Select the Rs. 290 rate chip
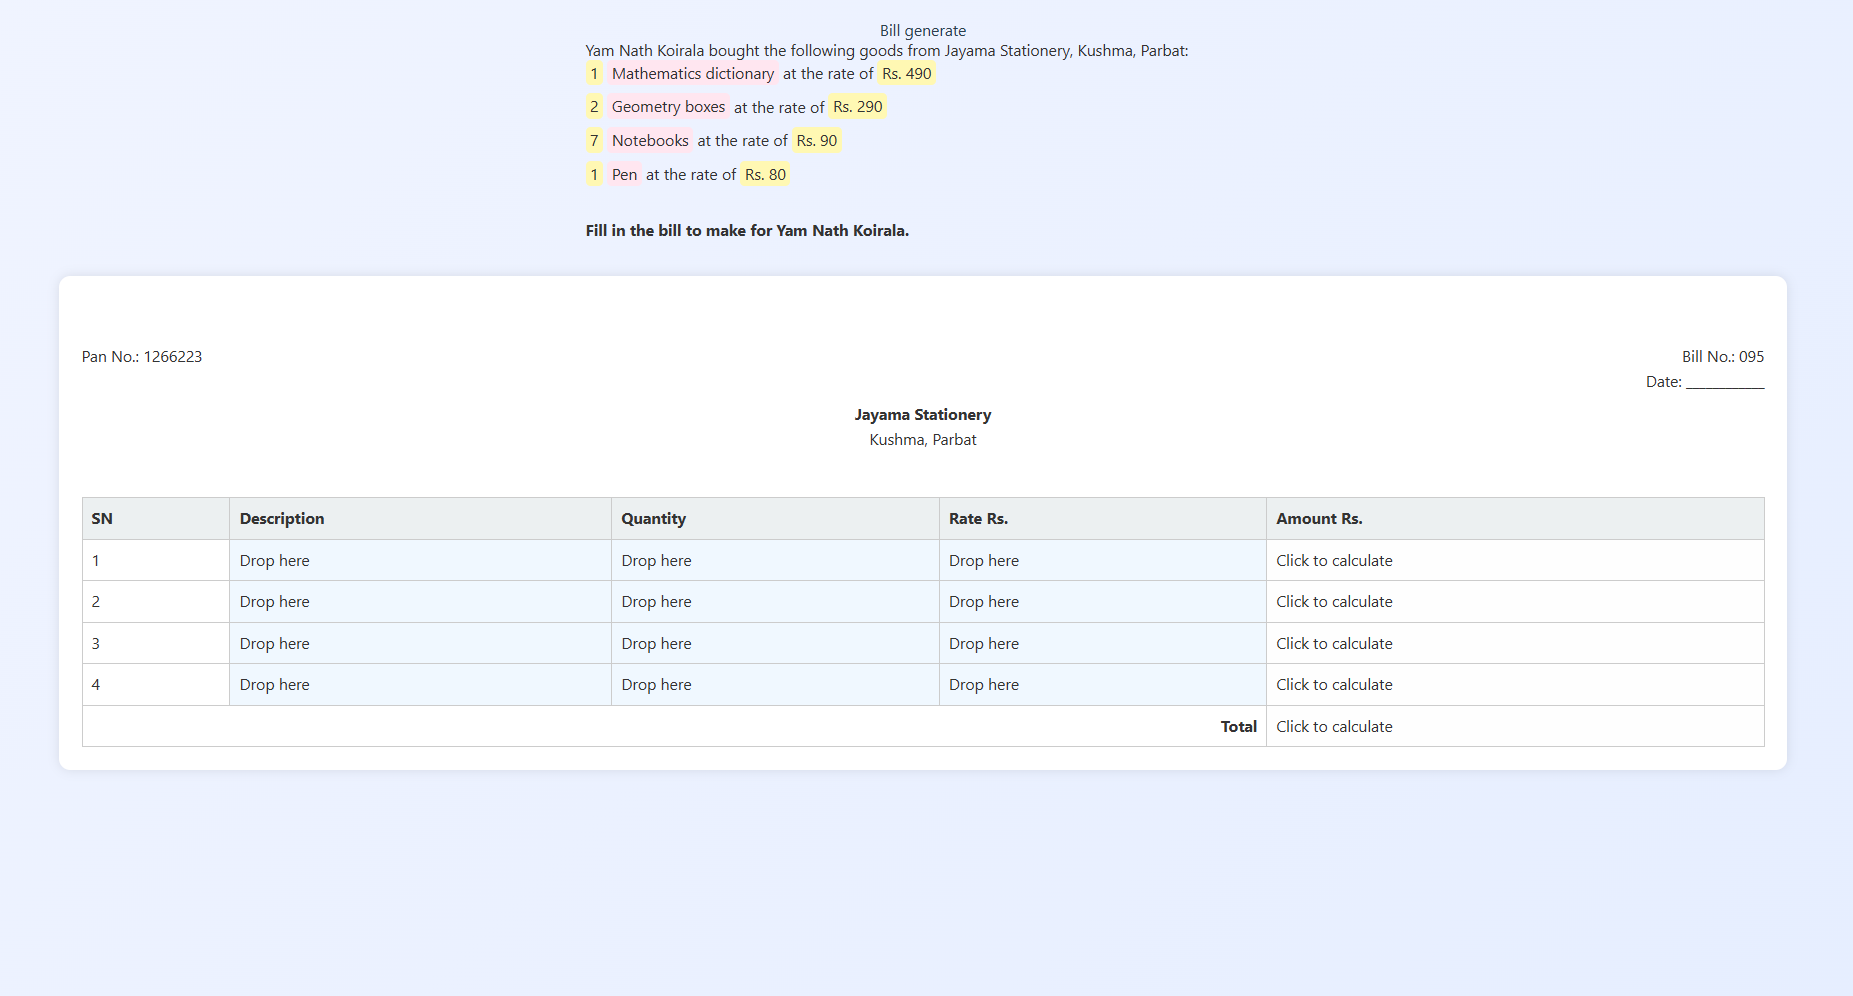 [x=857, y=107]
